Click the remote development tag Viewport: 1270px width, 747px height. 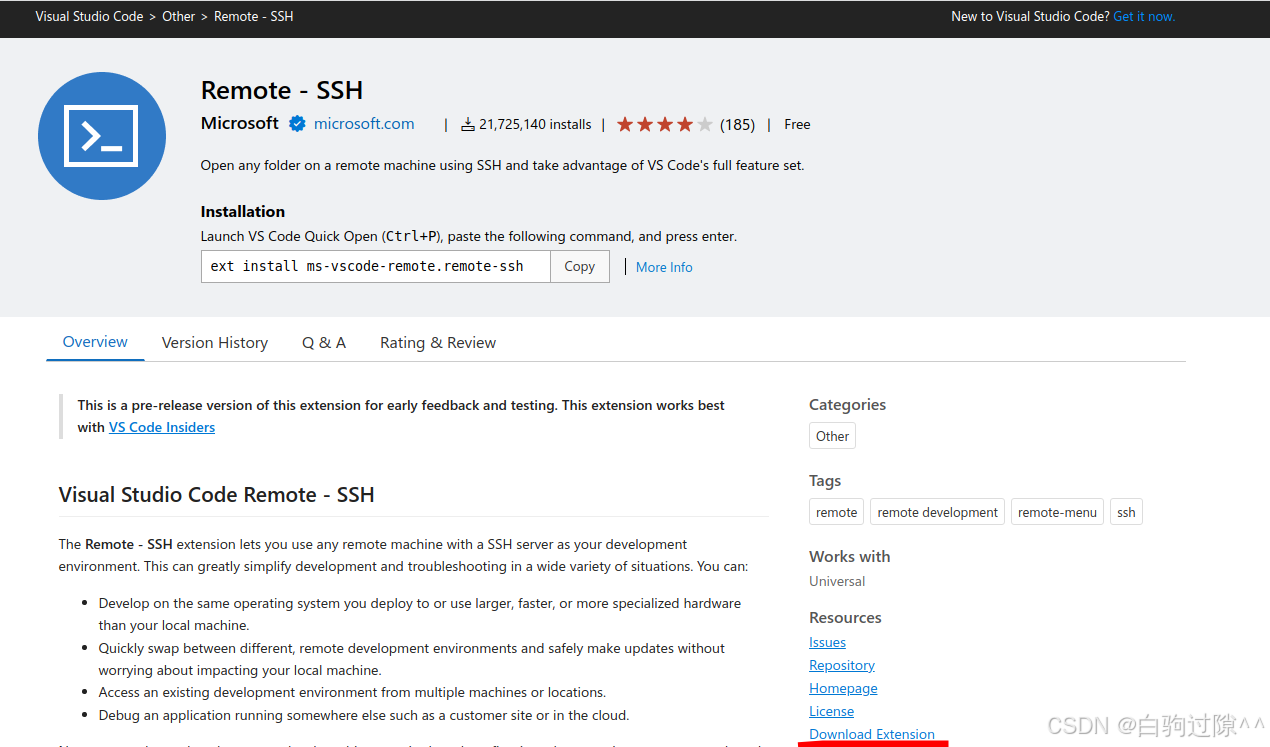click(936, 511)
